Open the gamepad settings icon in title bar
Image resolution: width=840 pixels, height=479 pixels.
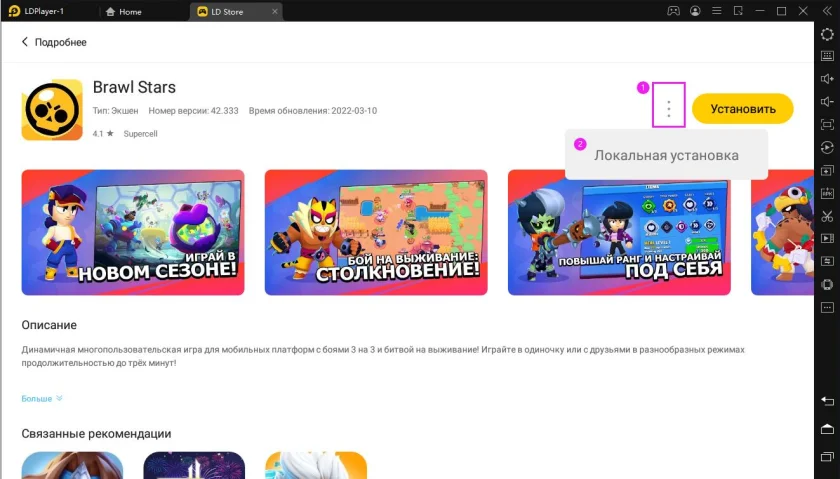(673, 11)
